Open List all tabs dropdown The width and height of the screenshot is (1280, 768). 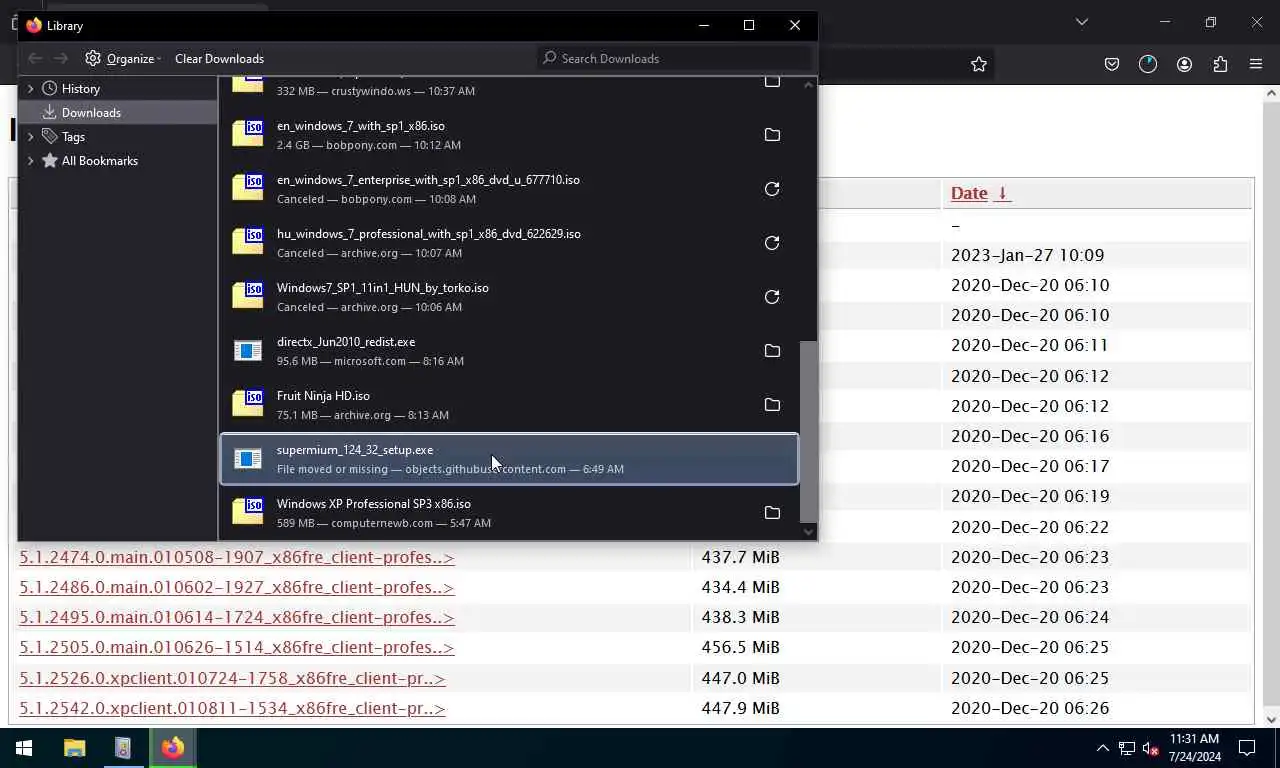click(x=1082, y=22)
